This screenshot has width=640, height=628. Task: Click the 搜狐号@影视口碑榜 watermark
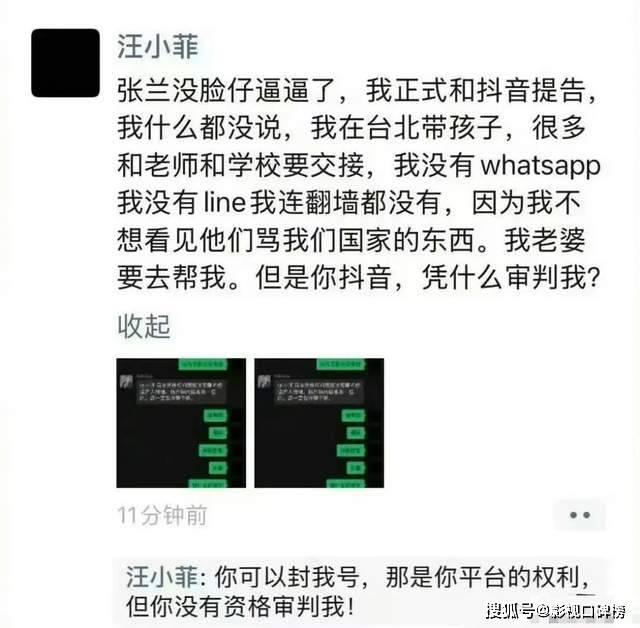(556, 611)
